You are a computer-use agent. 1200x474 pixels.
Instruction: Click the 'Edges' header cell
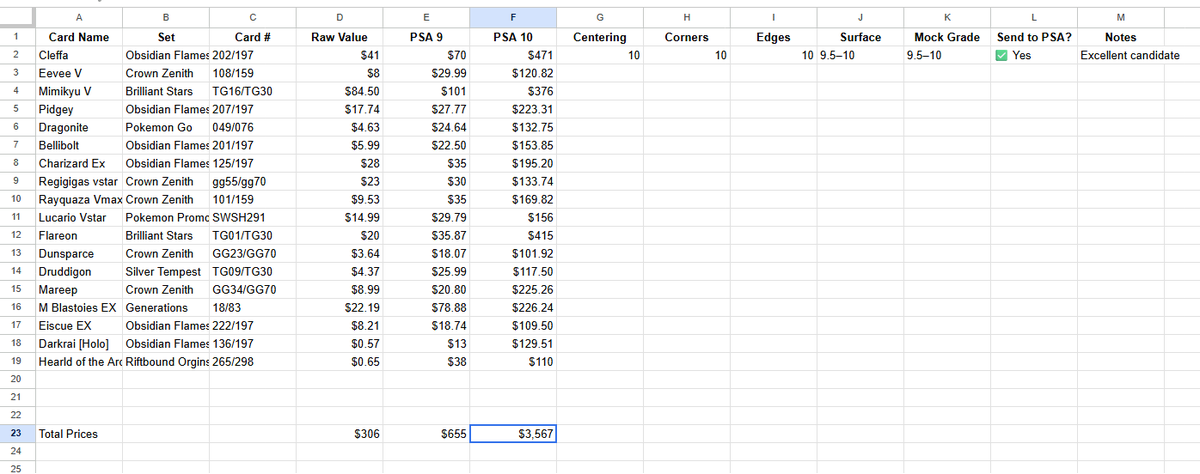pos(773,37)
